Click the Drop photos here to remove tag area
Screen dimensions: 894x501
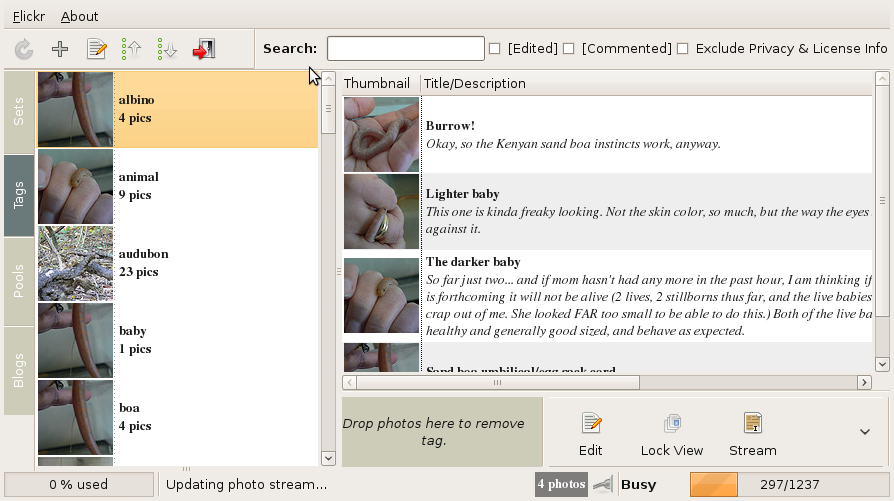[442, 432]
